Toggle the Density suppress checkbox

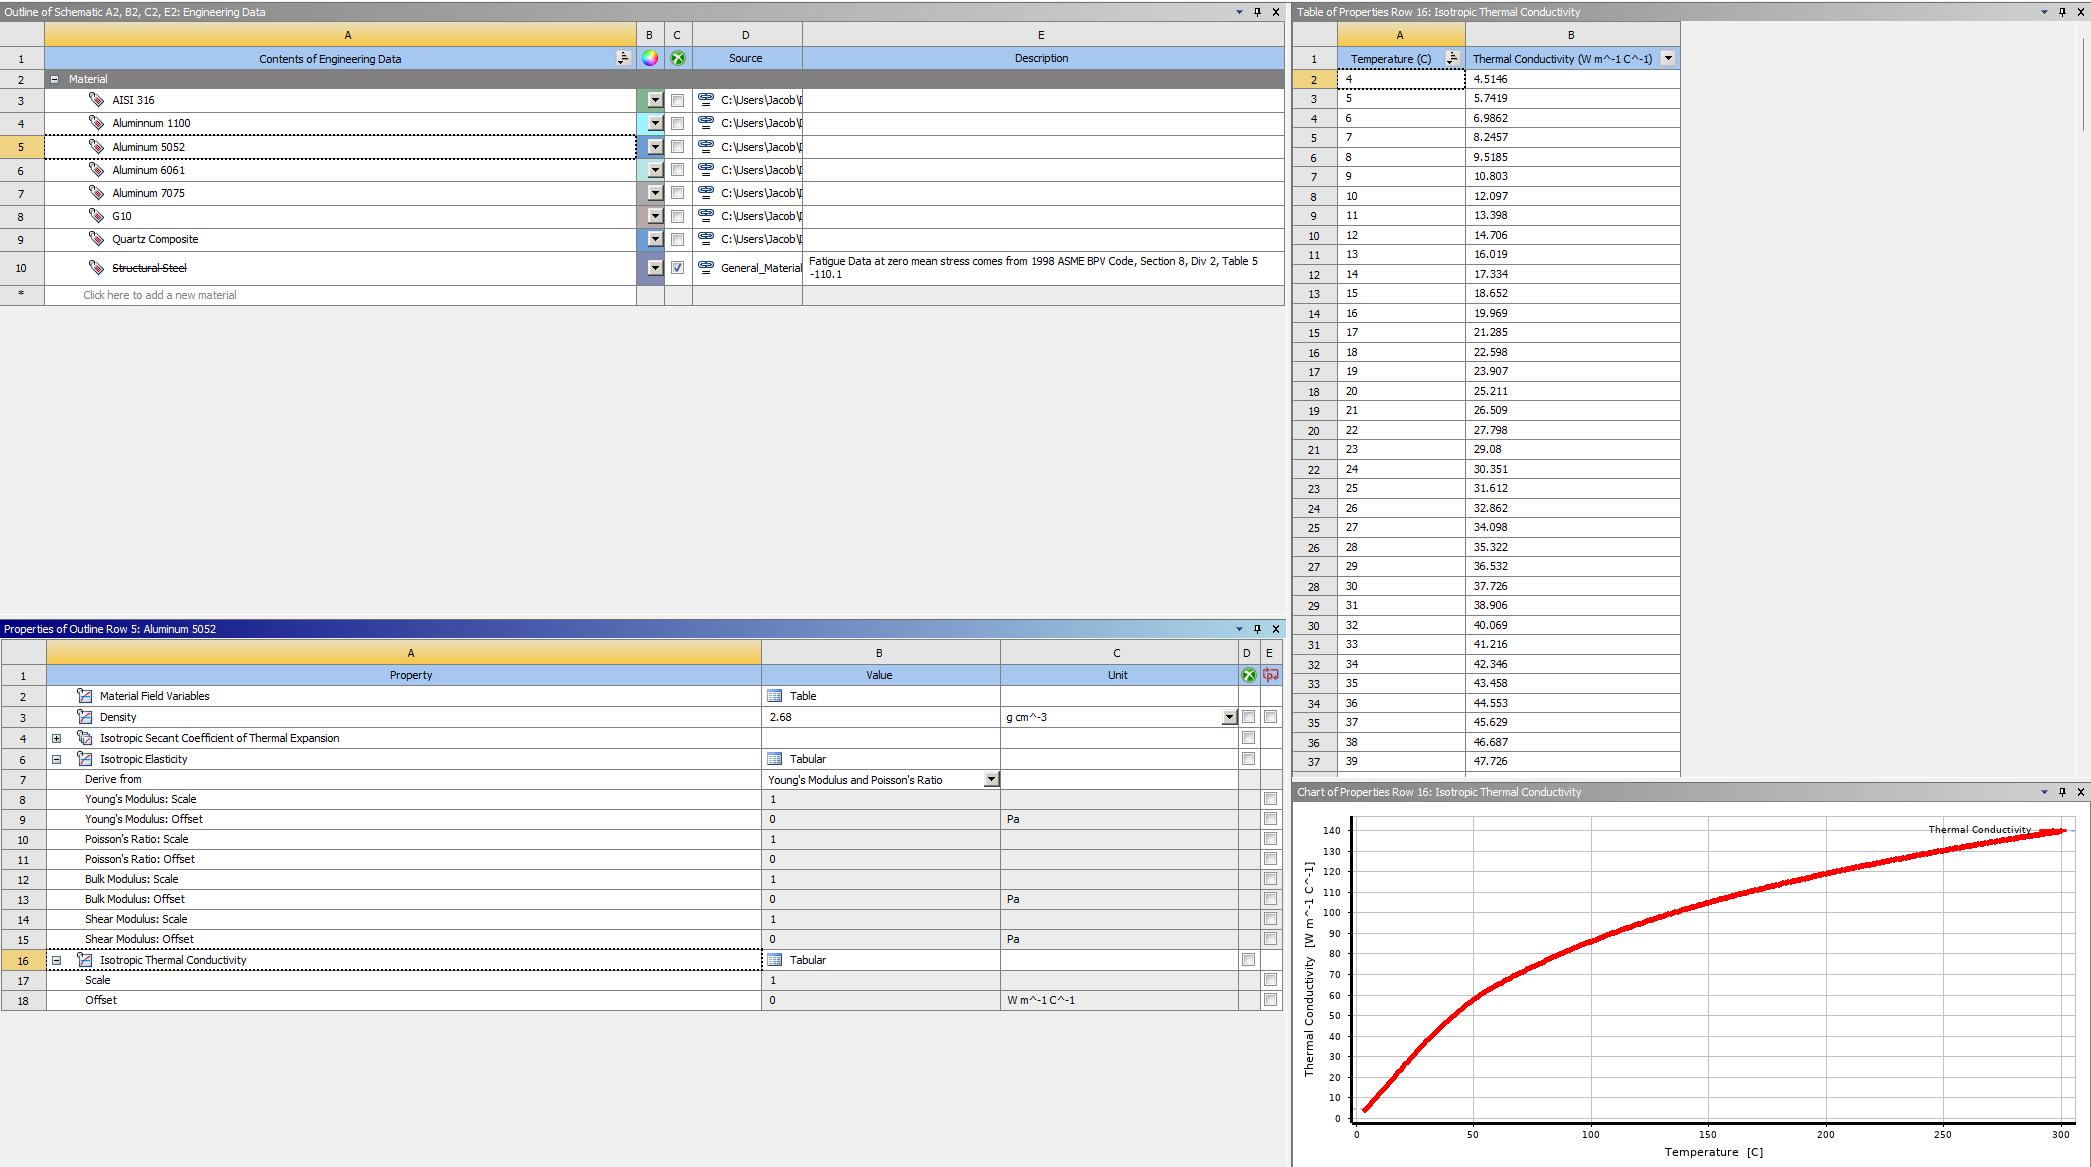pyautogui.click(x=1248, y=717)
